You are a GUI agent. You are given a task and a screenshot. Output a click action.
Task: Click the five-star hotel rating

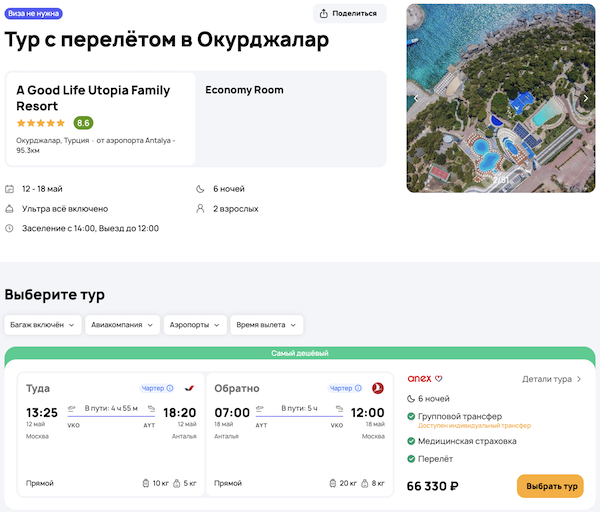coord(41,123)
